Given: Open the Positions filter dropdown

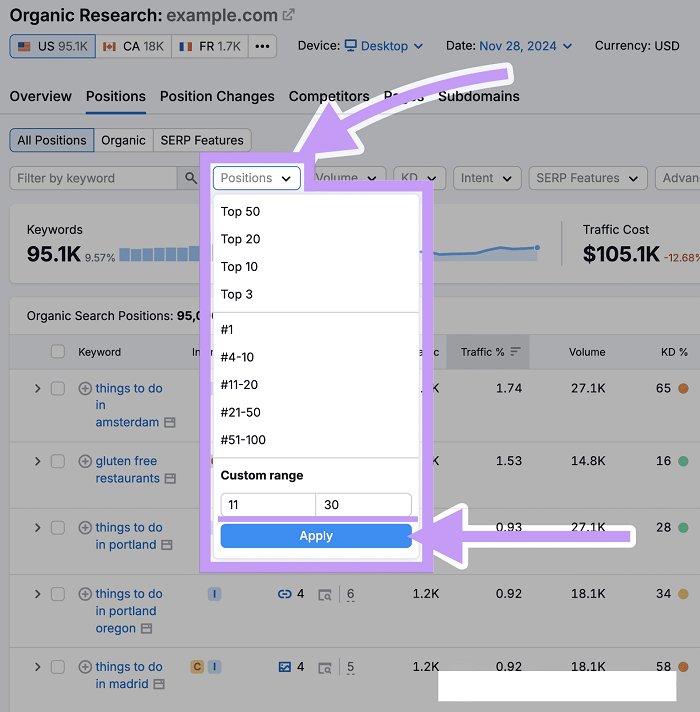Looking at the screenshot, I should 256,178.
